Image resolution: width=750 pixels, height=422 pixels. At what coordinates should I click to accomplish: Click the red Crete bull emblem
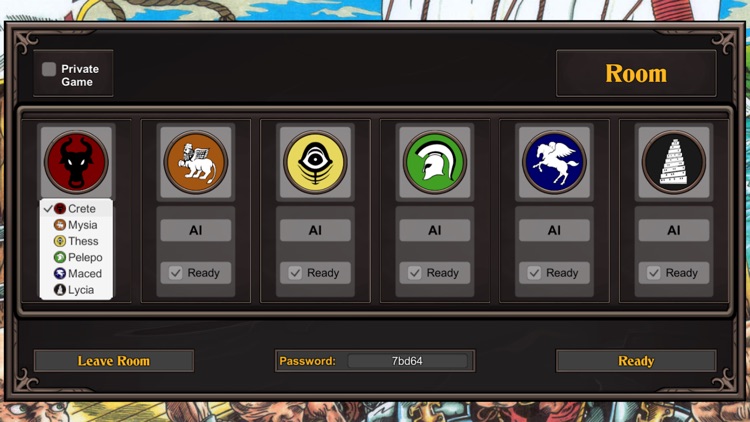pyautogui.click(x=76, y=162)
